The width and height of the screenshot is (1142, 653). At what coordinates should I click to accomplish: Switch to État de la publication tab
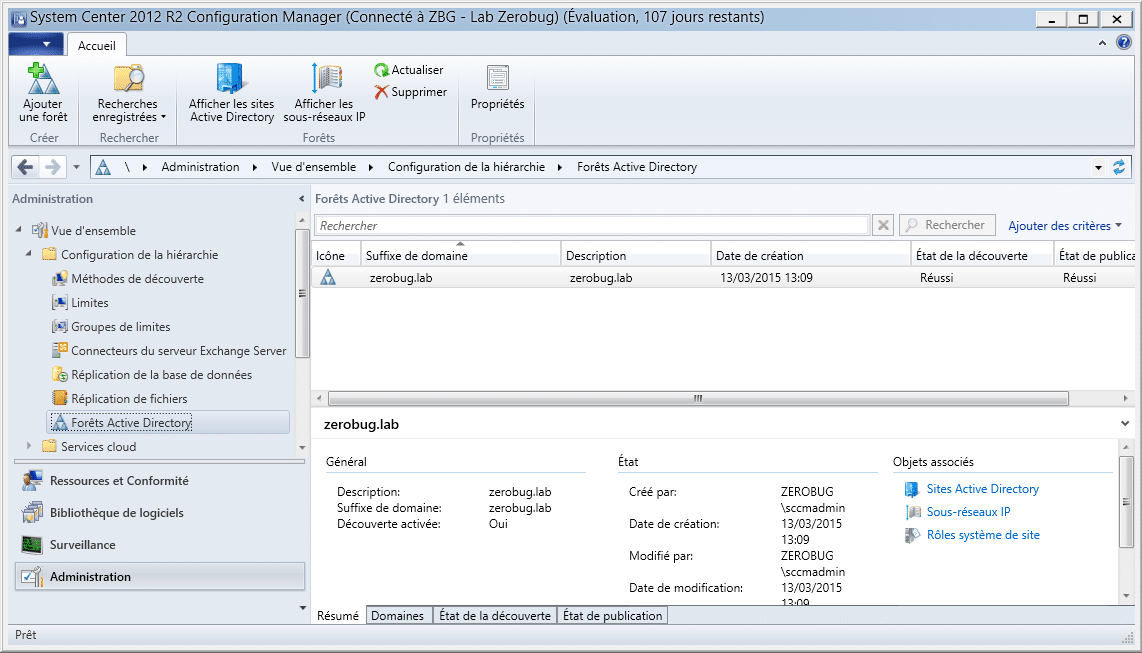pos(612,616)
